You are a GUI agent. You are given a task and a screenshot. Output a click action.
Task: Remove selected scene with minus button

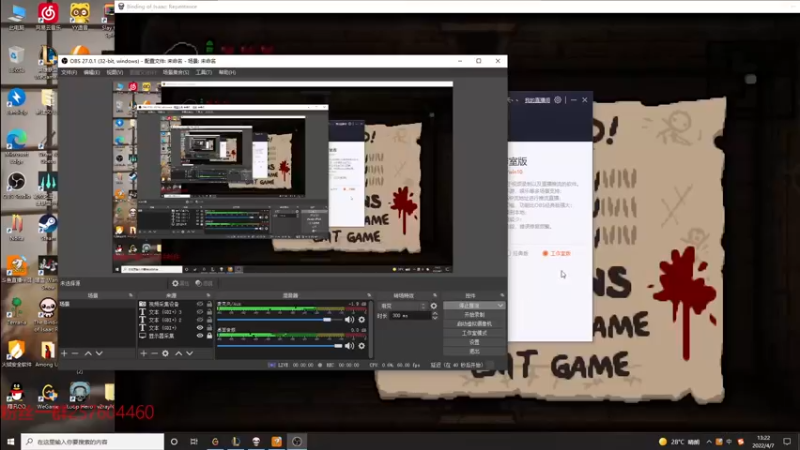pos(76,353)
